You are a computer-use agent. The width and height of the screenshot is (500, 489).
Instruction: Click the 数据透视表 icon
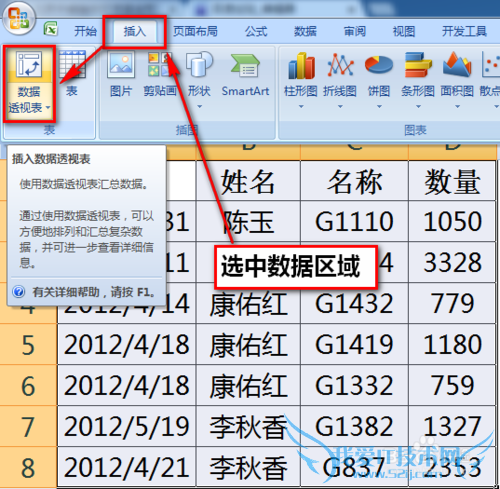[x=29, y=64]
